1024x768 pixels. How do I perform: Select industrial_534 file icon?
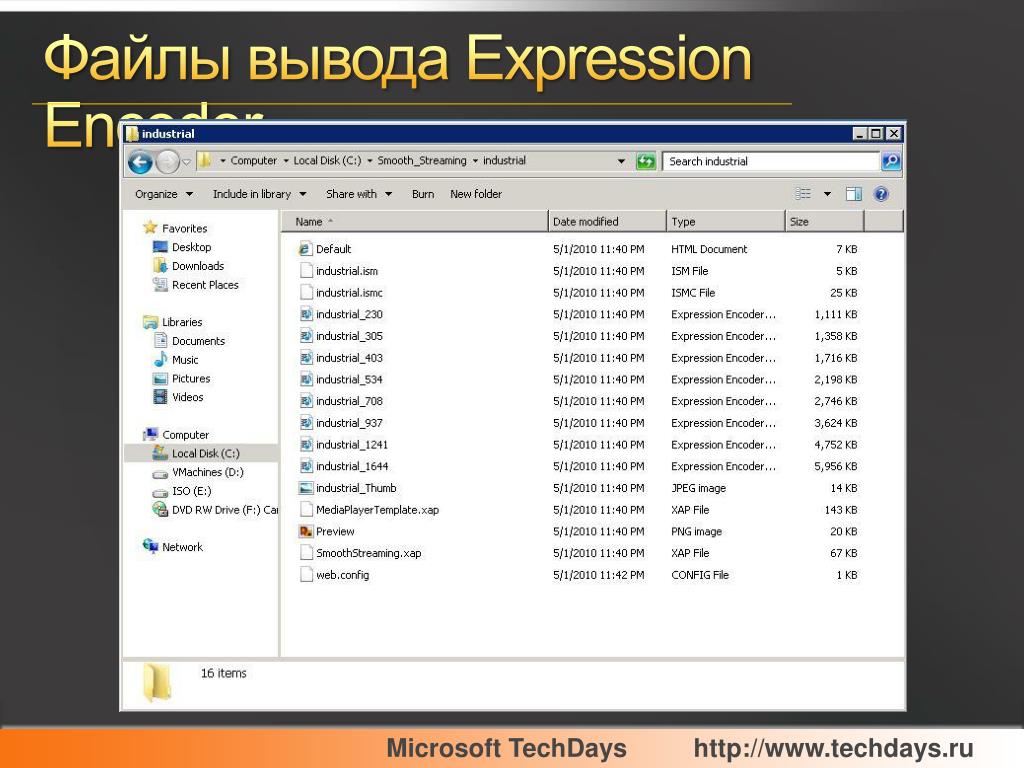(x=305, y=379)
